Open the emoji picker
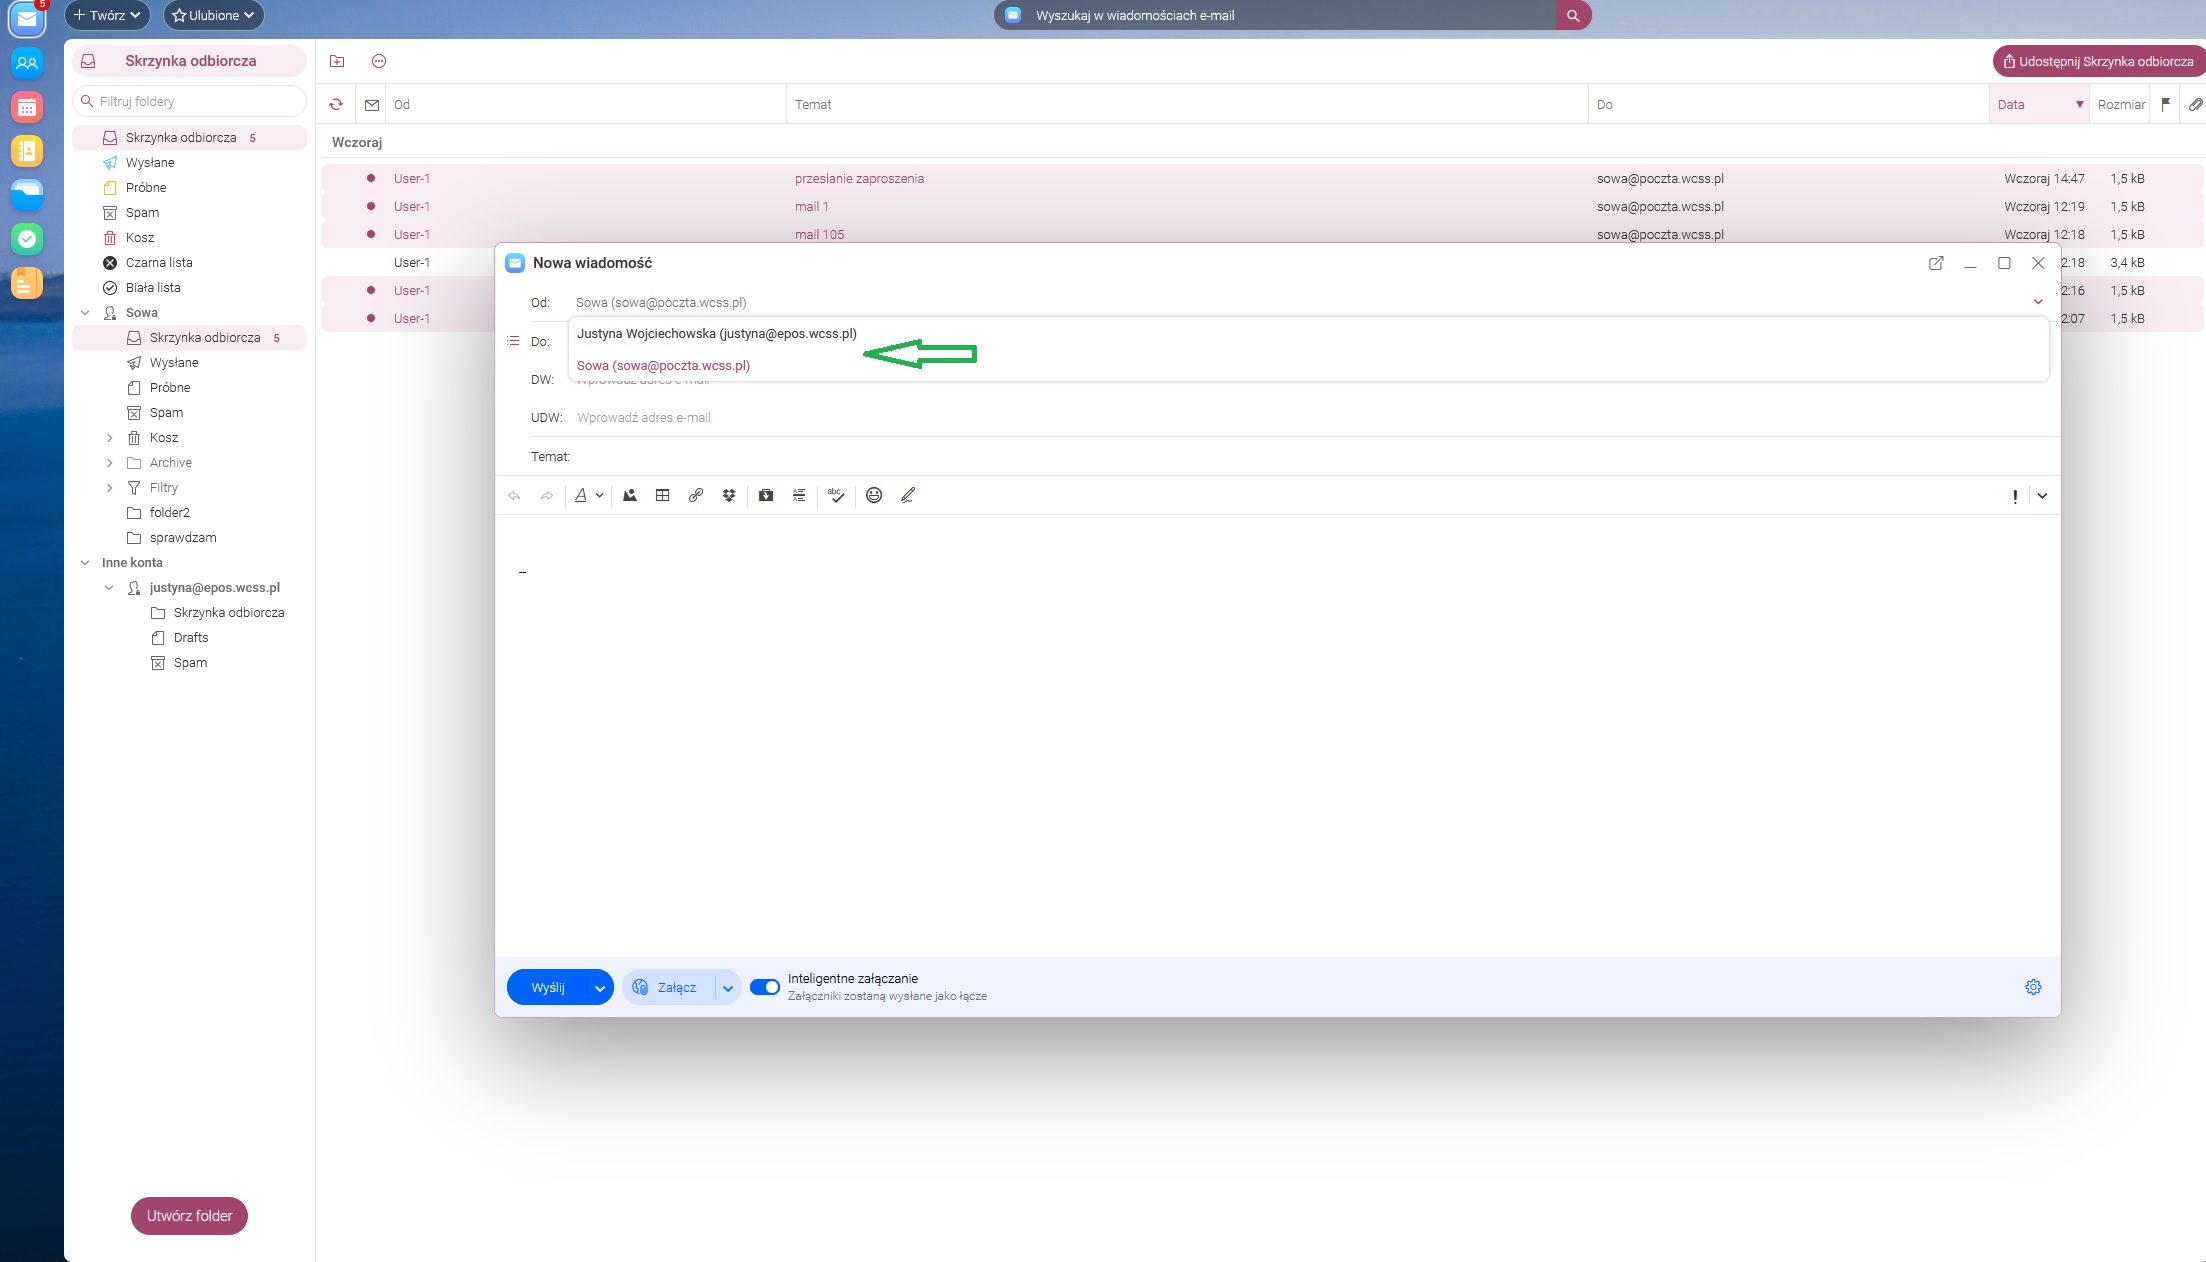Viewport: 2206px width, 1262px height. click(874, 495)
